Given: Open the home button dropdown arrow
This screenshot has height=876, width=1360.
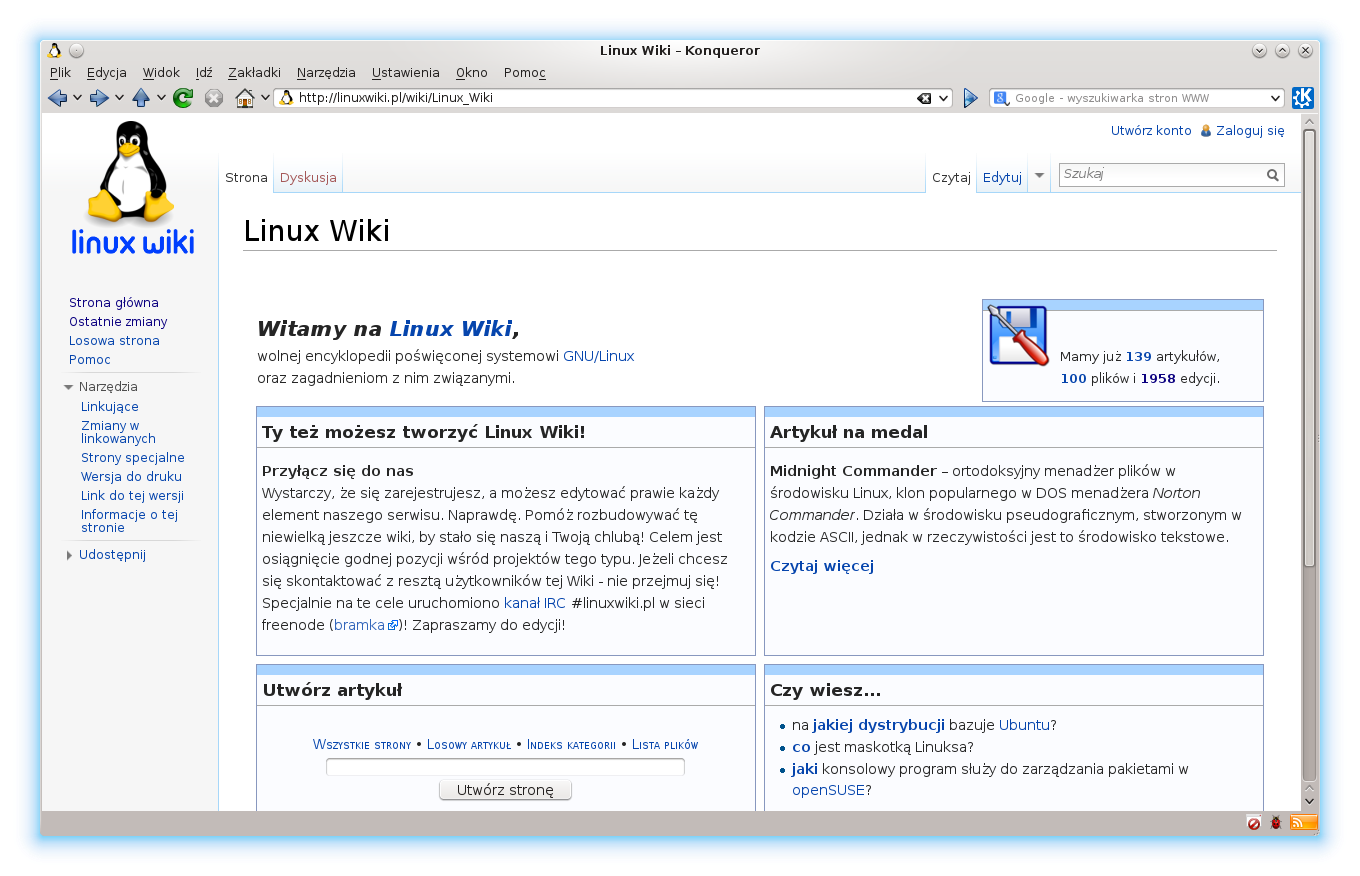Looking at the screenshot, I should 265,98.
